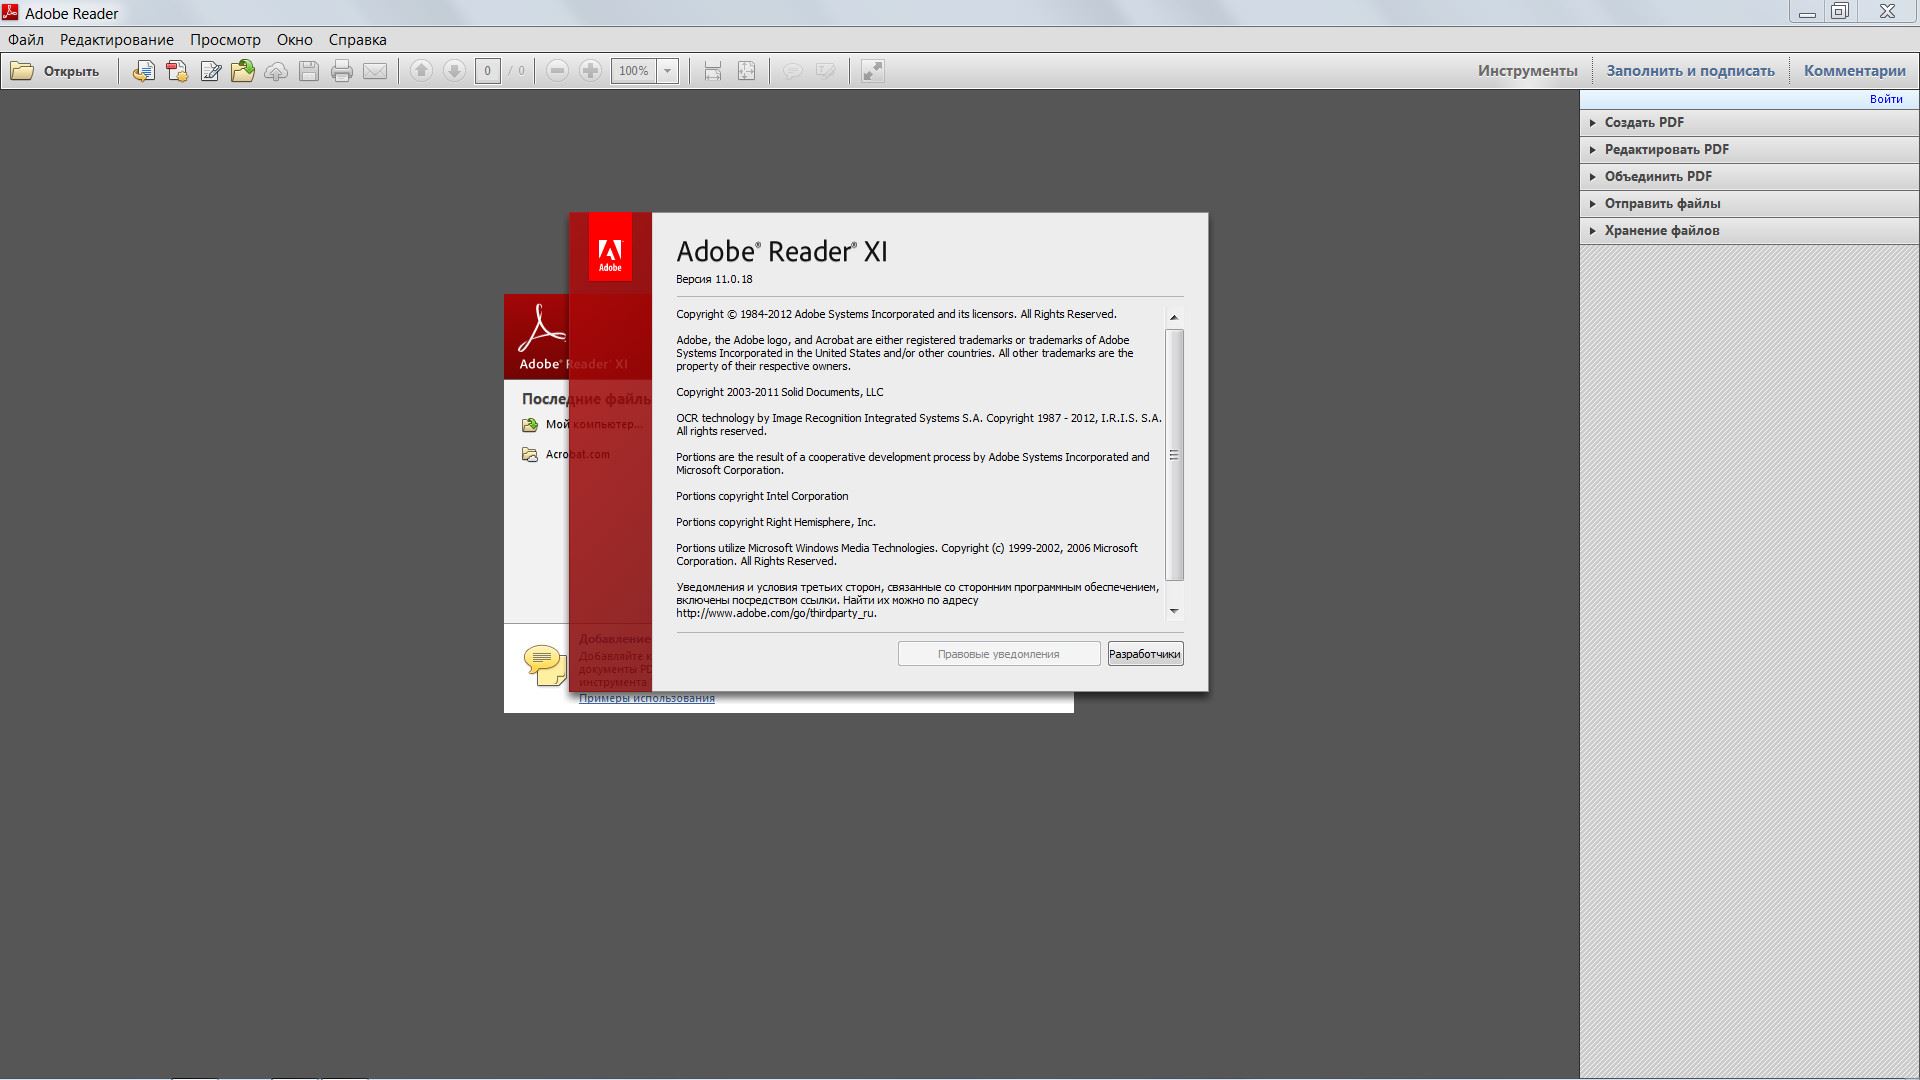This screenshot has width=1920, height=1080.
Task: Click the add sticky note comment icon
Action: (x=793, y=71)
